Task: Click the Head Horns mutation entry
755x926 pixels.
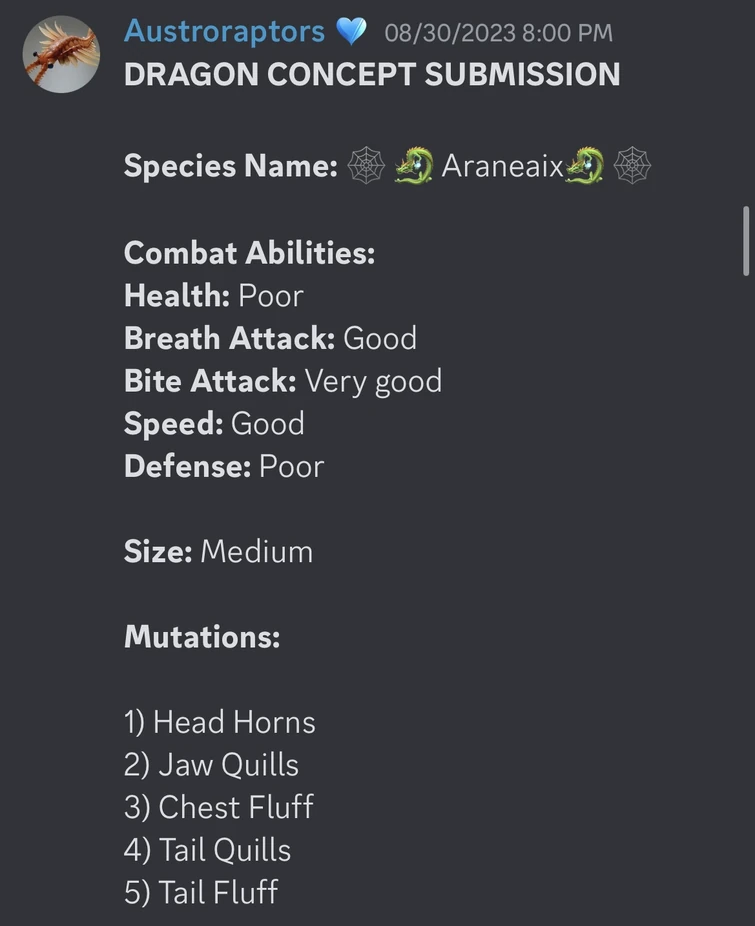Action: (219, 722)
